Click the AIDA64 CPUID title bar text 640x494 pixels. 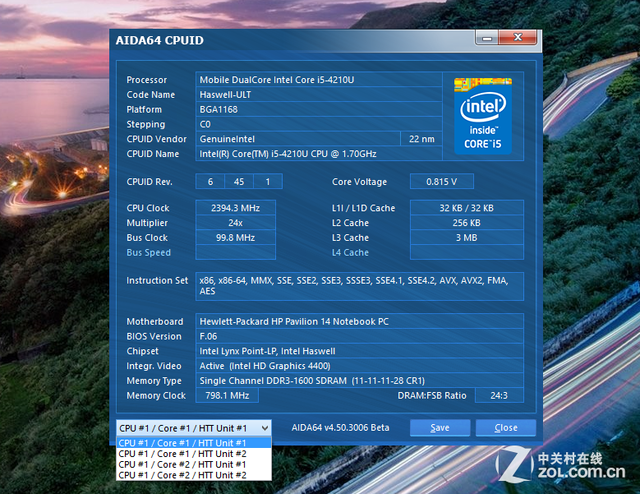[x=160, y=40]
